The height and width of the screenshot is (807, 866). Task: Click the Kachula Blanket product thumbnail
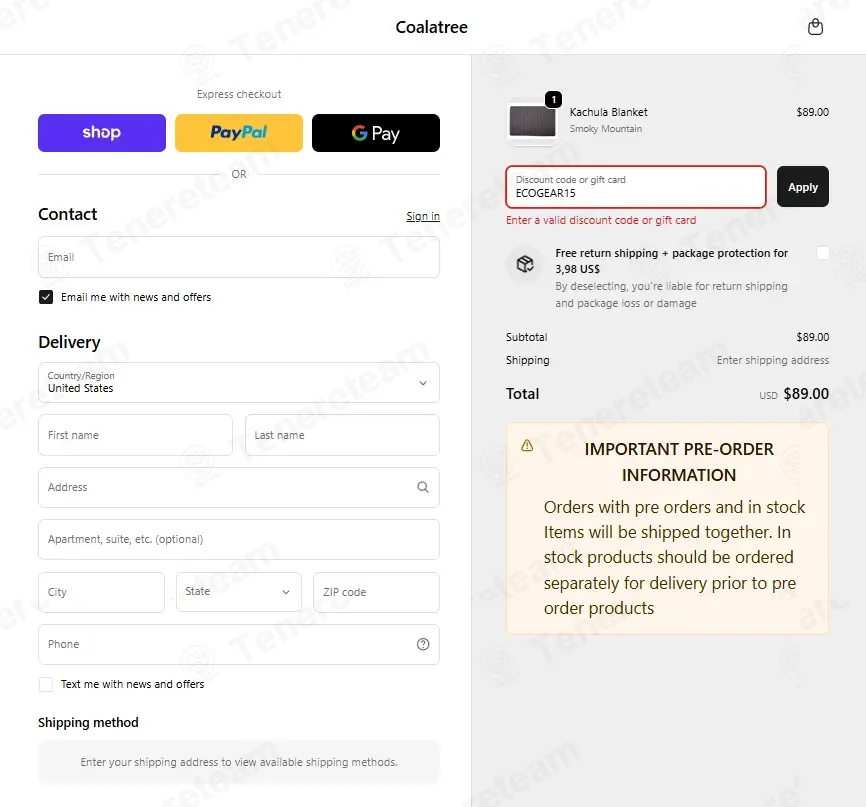point(532,121)
